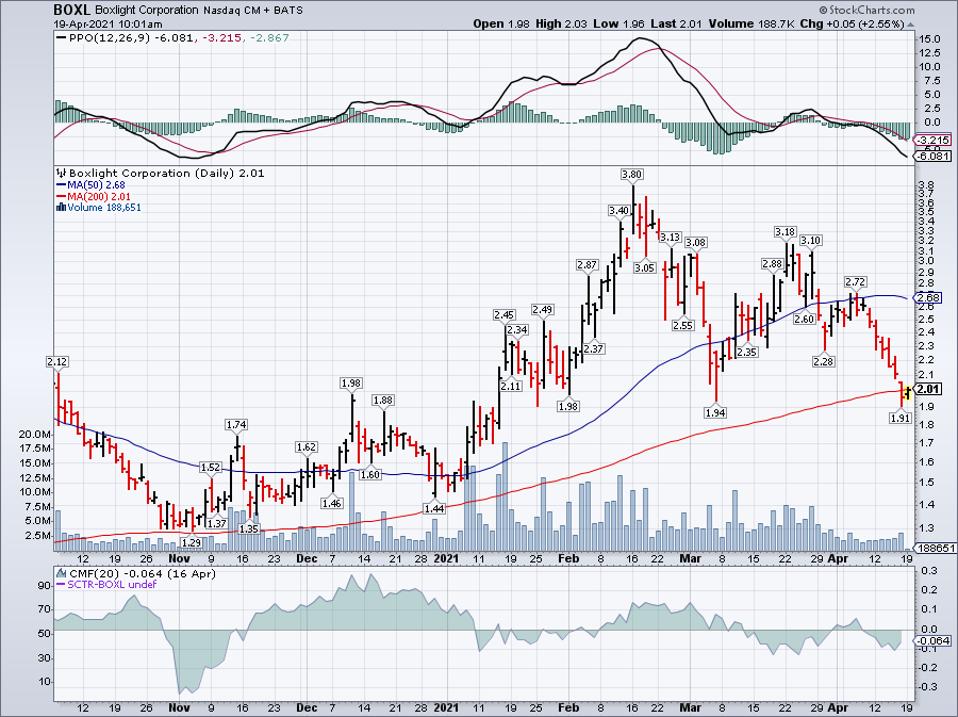Screen dimensions: 958x717
Task: Click the Boxlight Corporation (Daily) 2.01 legend
Action: point(166,173)
